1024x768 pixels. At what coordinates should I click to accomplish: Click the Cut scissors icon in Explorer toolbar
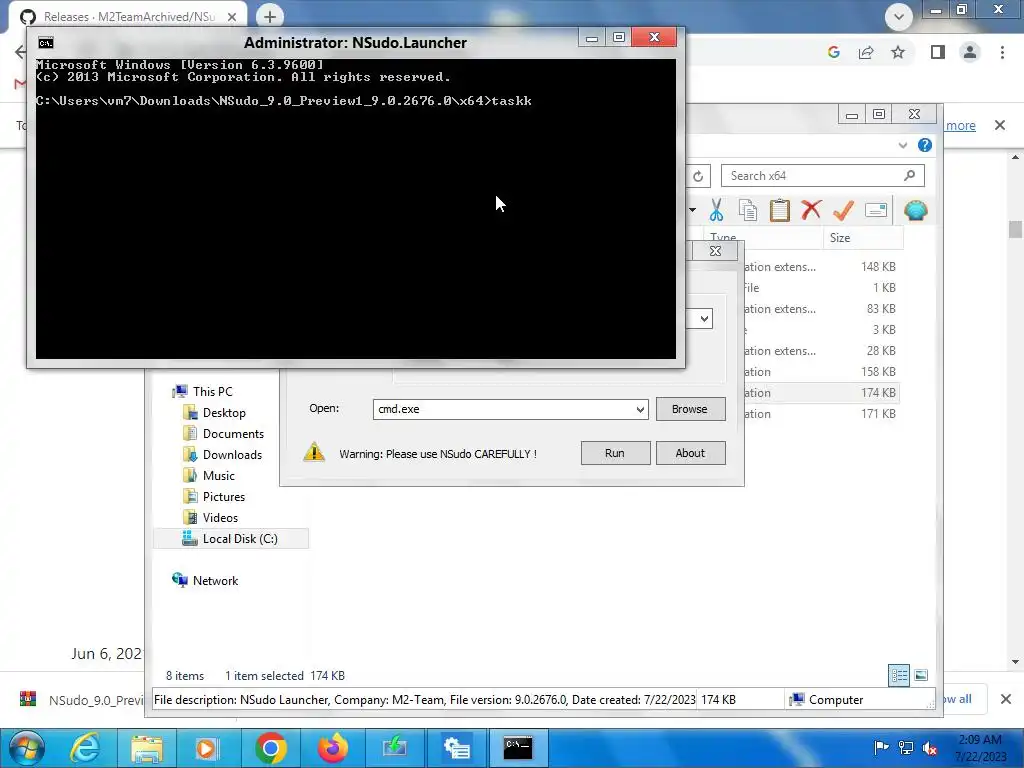click(716, 210)
